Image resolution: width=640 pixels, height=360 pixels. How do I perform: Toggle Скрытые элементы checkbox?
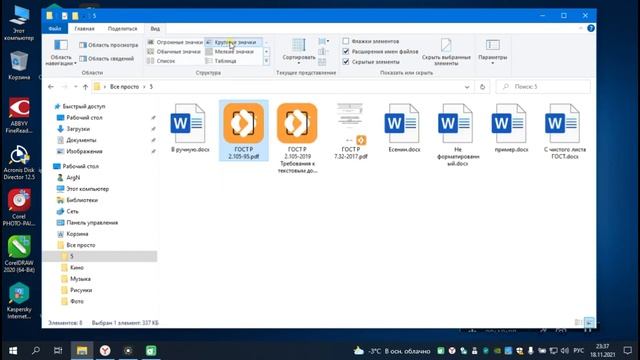click(346, 62)
